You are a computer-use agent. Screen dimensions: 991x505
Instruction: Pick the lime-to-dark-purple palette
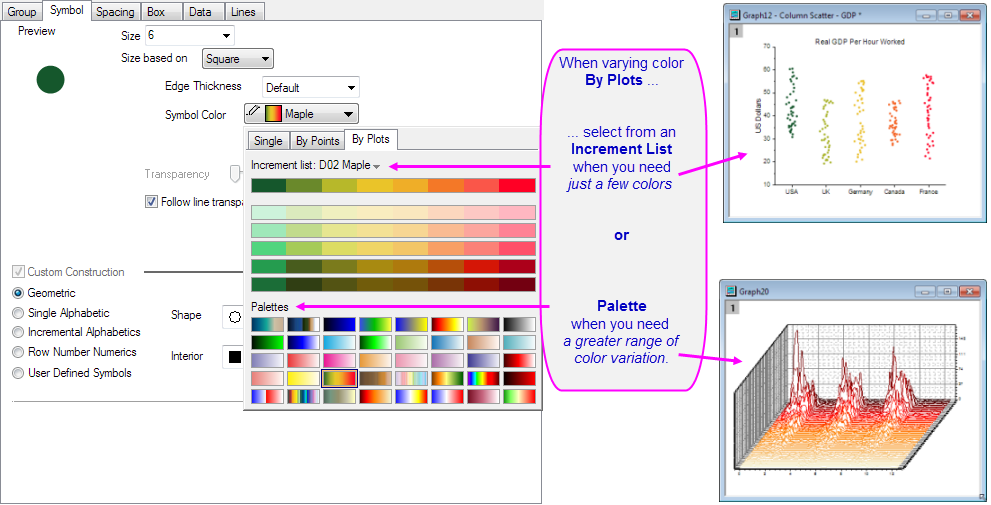[483, 324]
